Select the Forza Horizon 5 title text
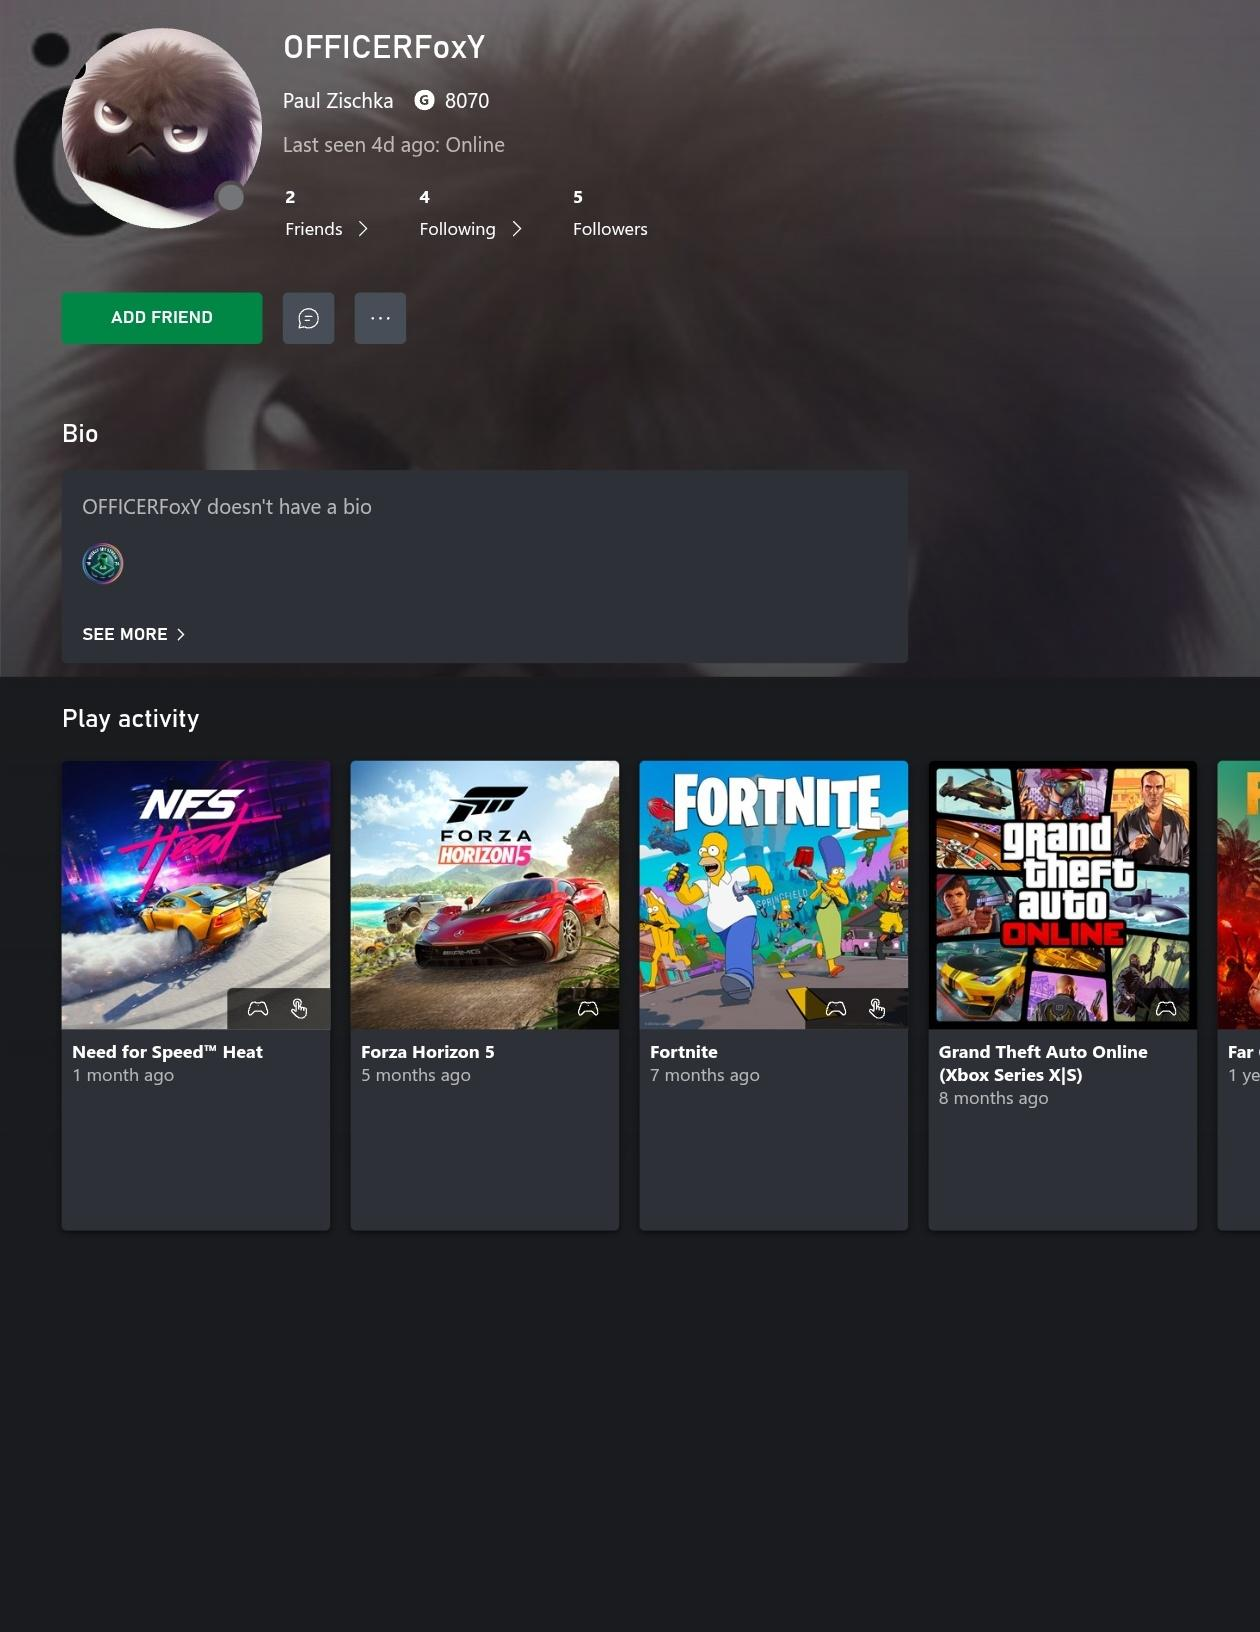This screenshot has width=1260, height=1632. coord(428,1052)
